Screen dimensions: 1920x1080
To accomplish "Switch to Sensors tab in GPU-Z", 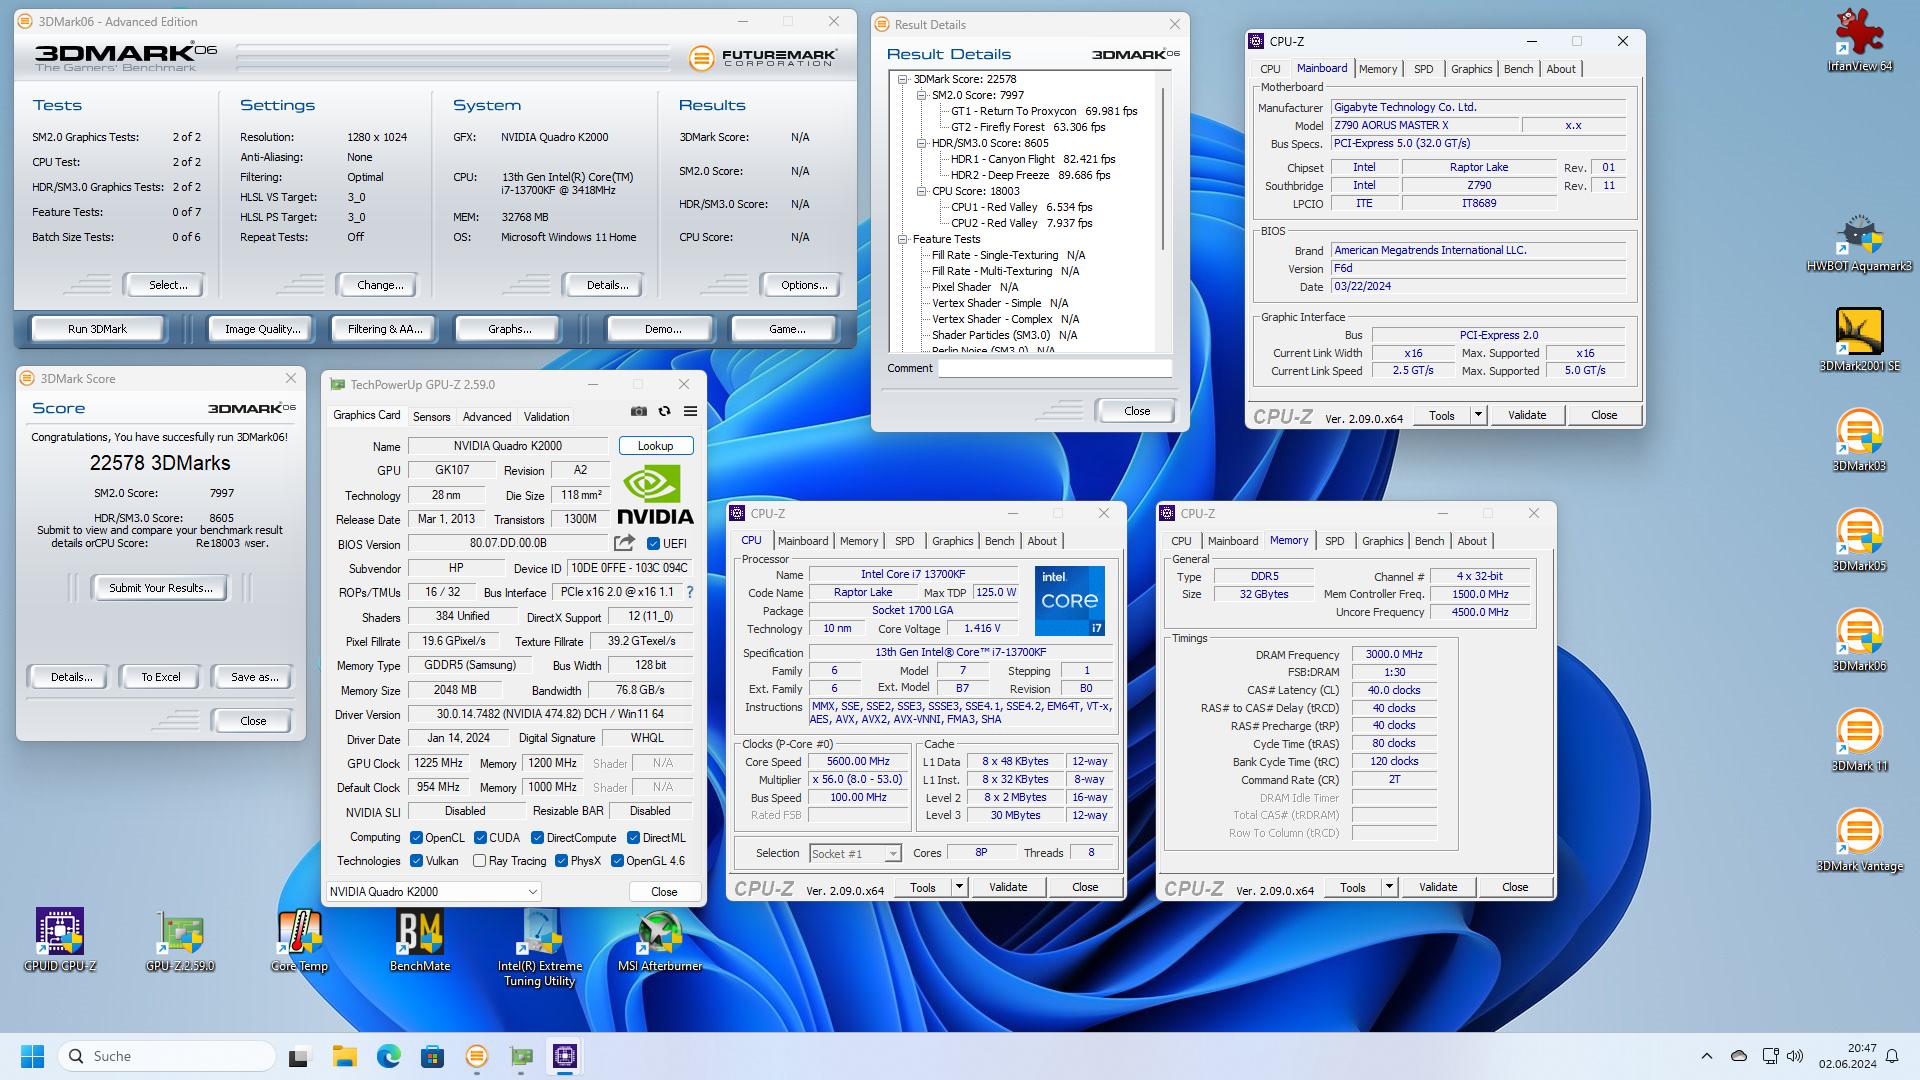I will (x=431, y=417).
